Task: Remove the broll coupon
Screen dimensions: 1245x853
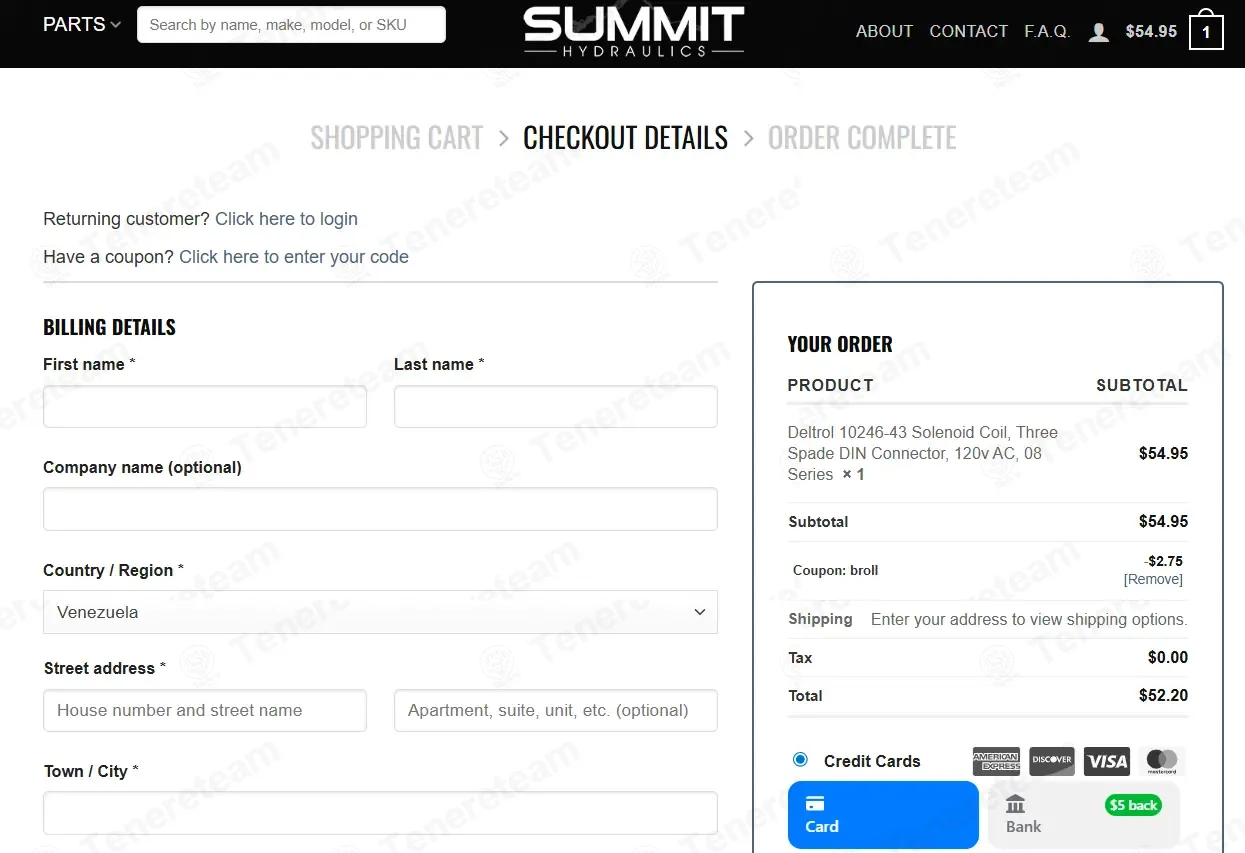Action: [x=1153, y=580]
